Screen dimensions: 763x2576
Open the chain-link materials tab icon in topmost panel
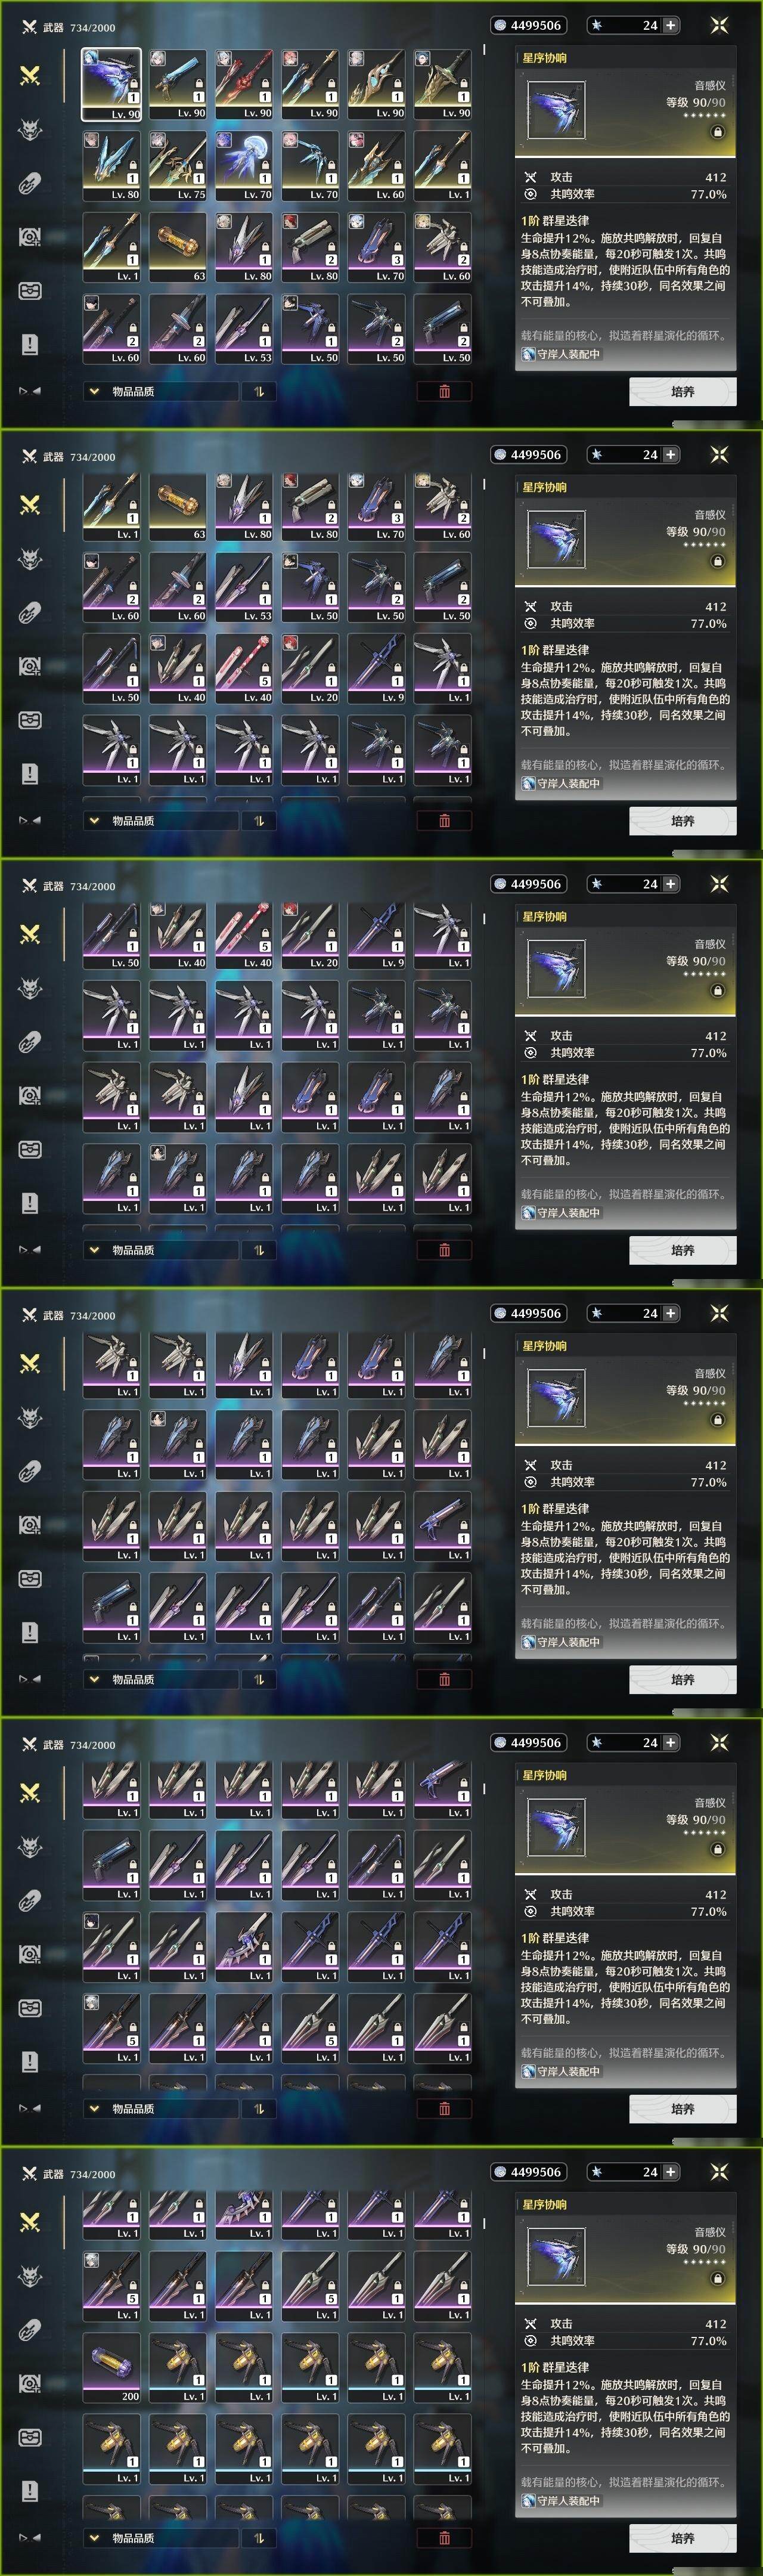(30, 183)
